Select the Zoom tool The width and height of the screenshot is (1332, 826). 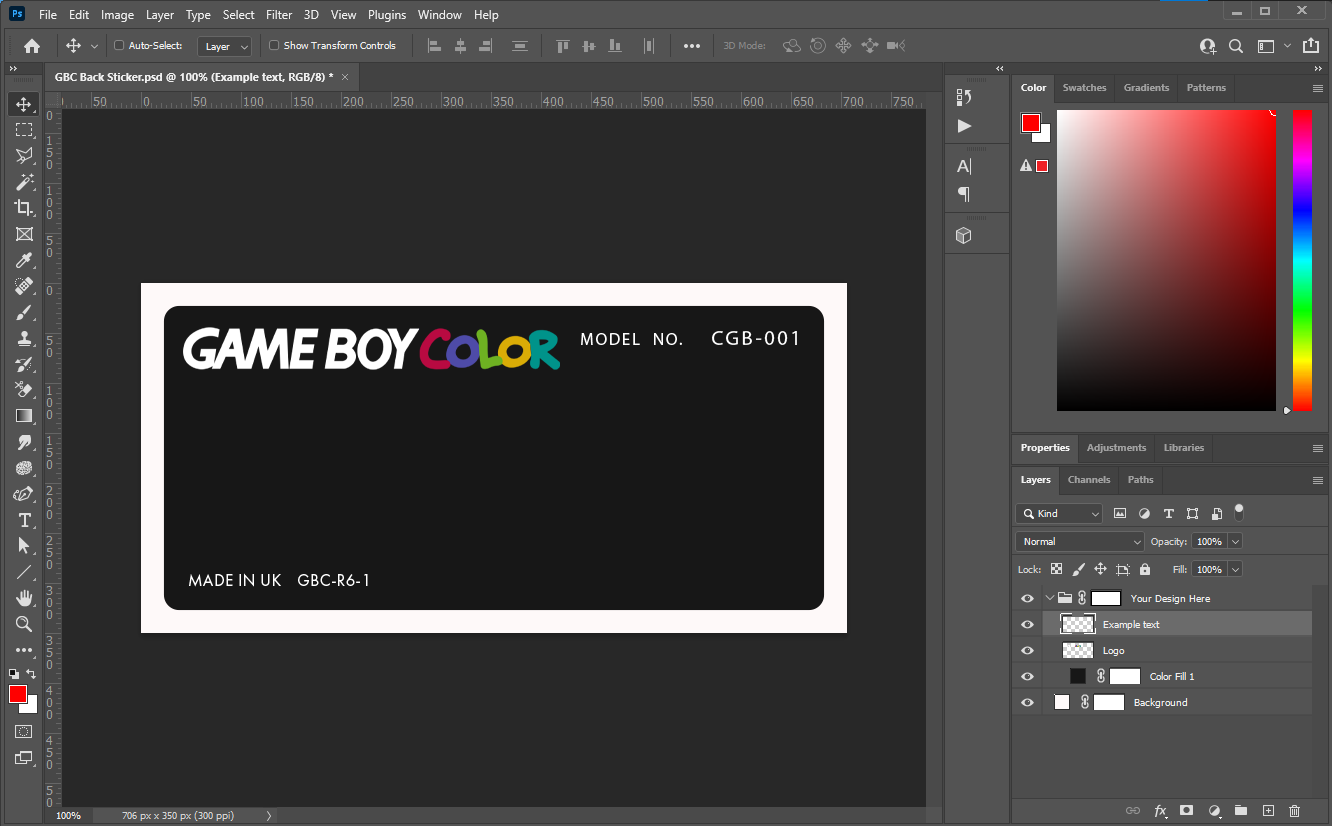25,624
